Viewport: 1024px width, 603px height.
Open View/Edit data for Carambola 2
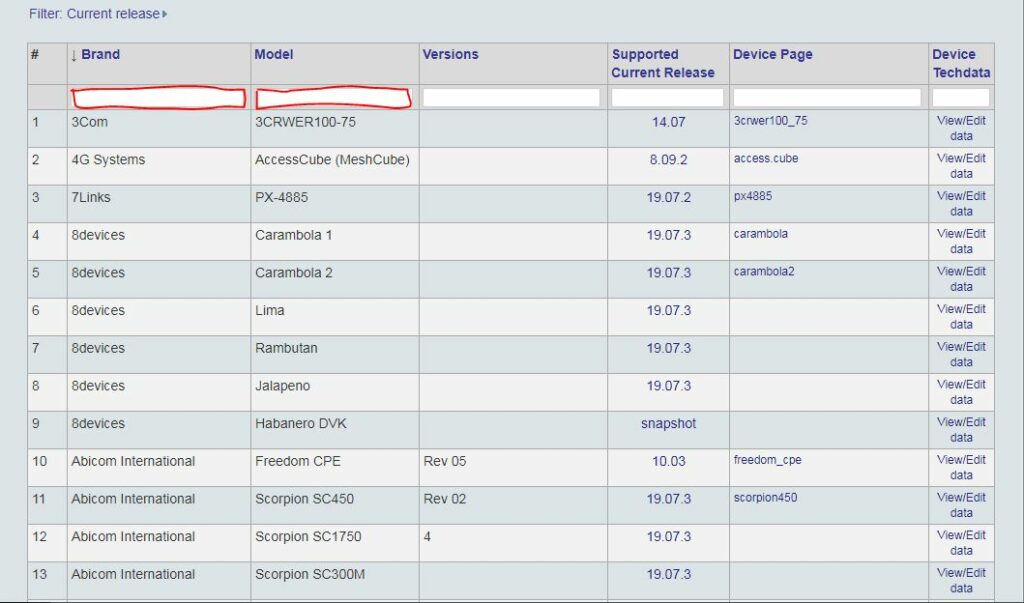click(x=961, y=279)
